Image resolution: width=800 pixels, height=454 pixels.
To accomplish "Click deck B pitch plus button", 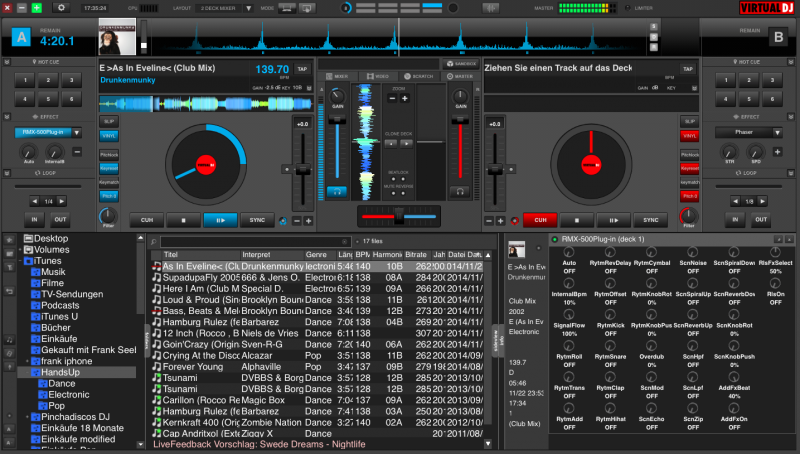I will 500,221.
